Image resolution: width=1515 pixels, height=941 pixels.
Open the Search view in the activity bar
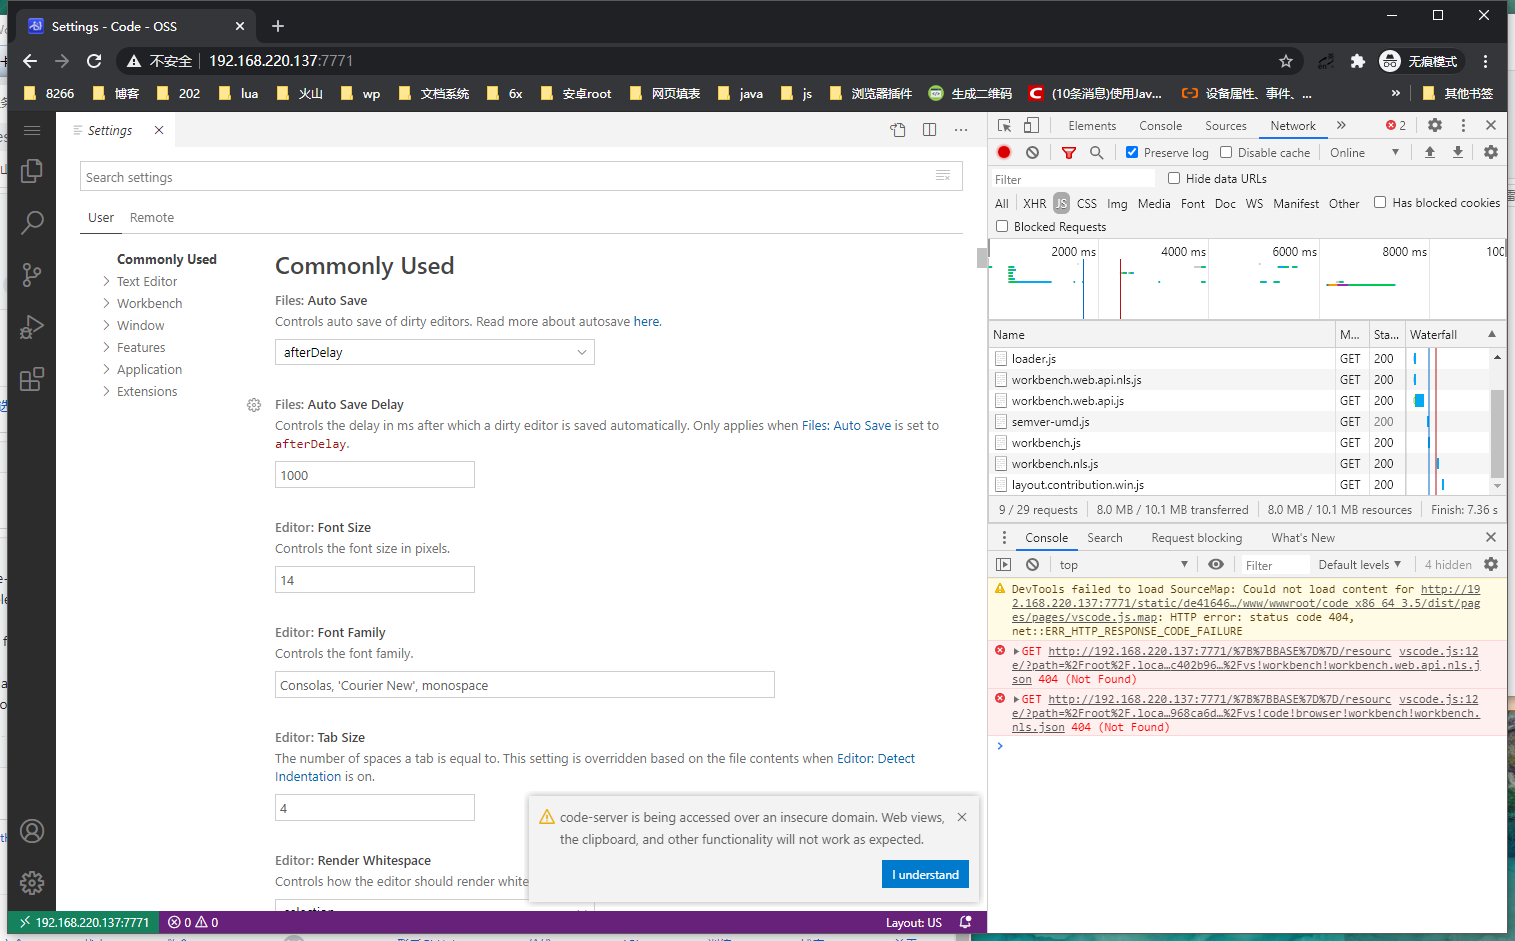32,222
